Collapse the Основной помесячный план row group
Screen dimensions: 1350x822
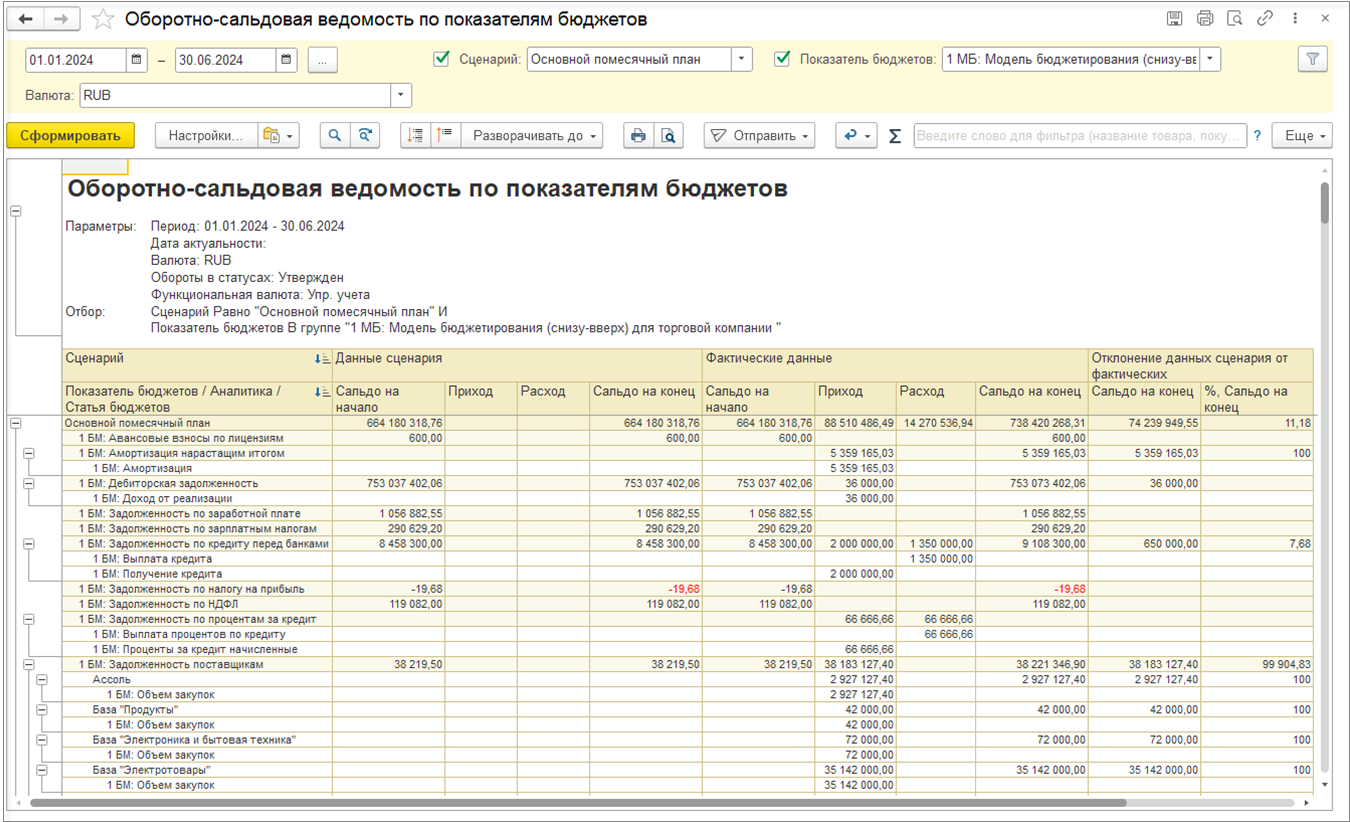15,424
